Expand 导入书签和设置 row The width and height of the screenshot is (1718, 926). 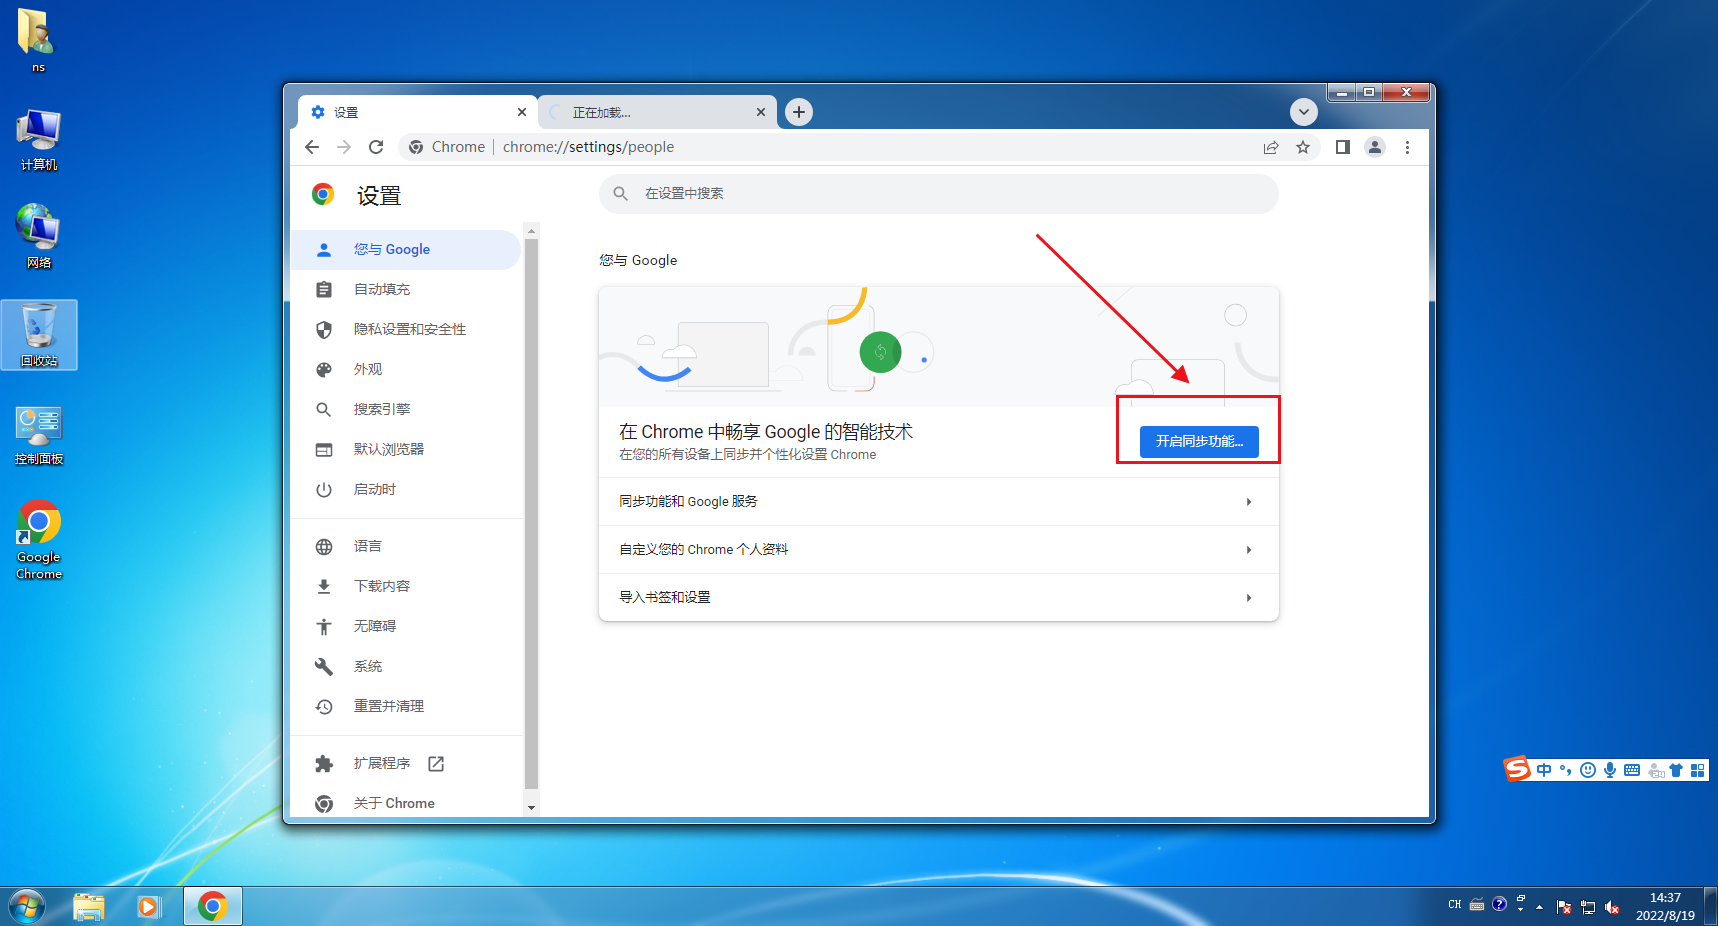[938, 598]
